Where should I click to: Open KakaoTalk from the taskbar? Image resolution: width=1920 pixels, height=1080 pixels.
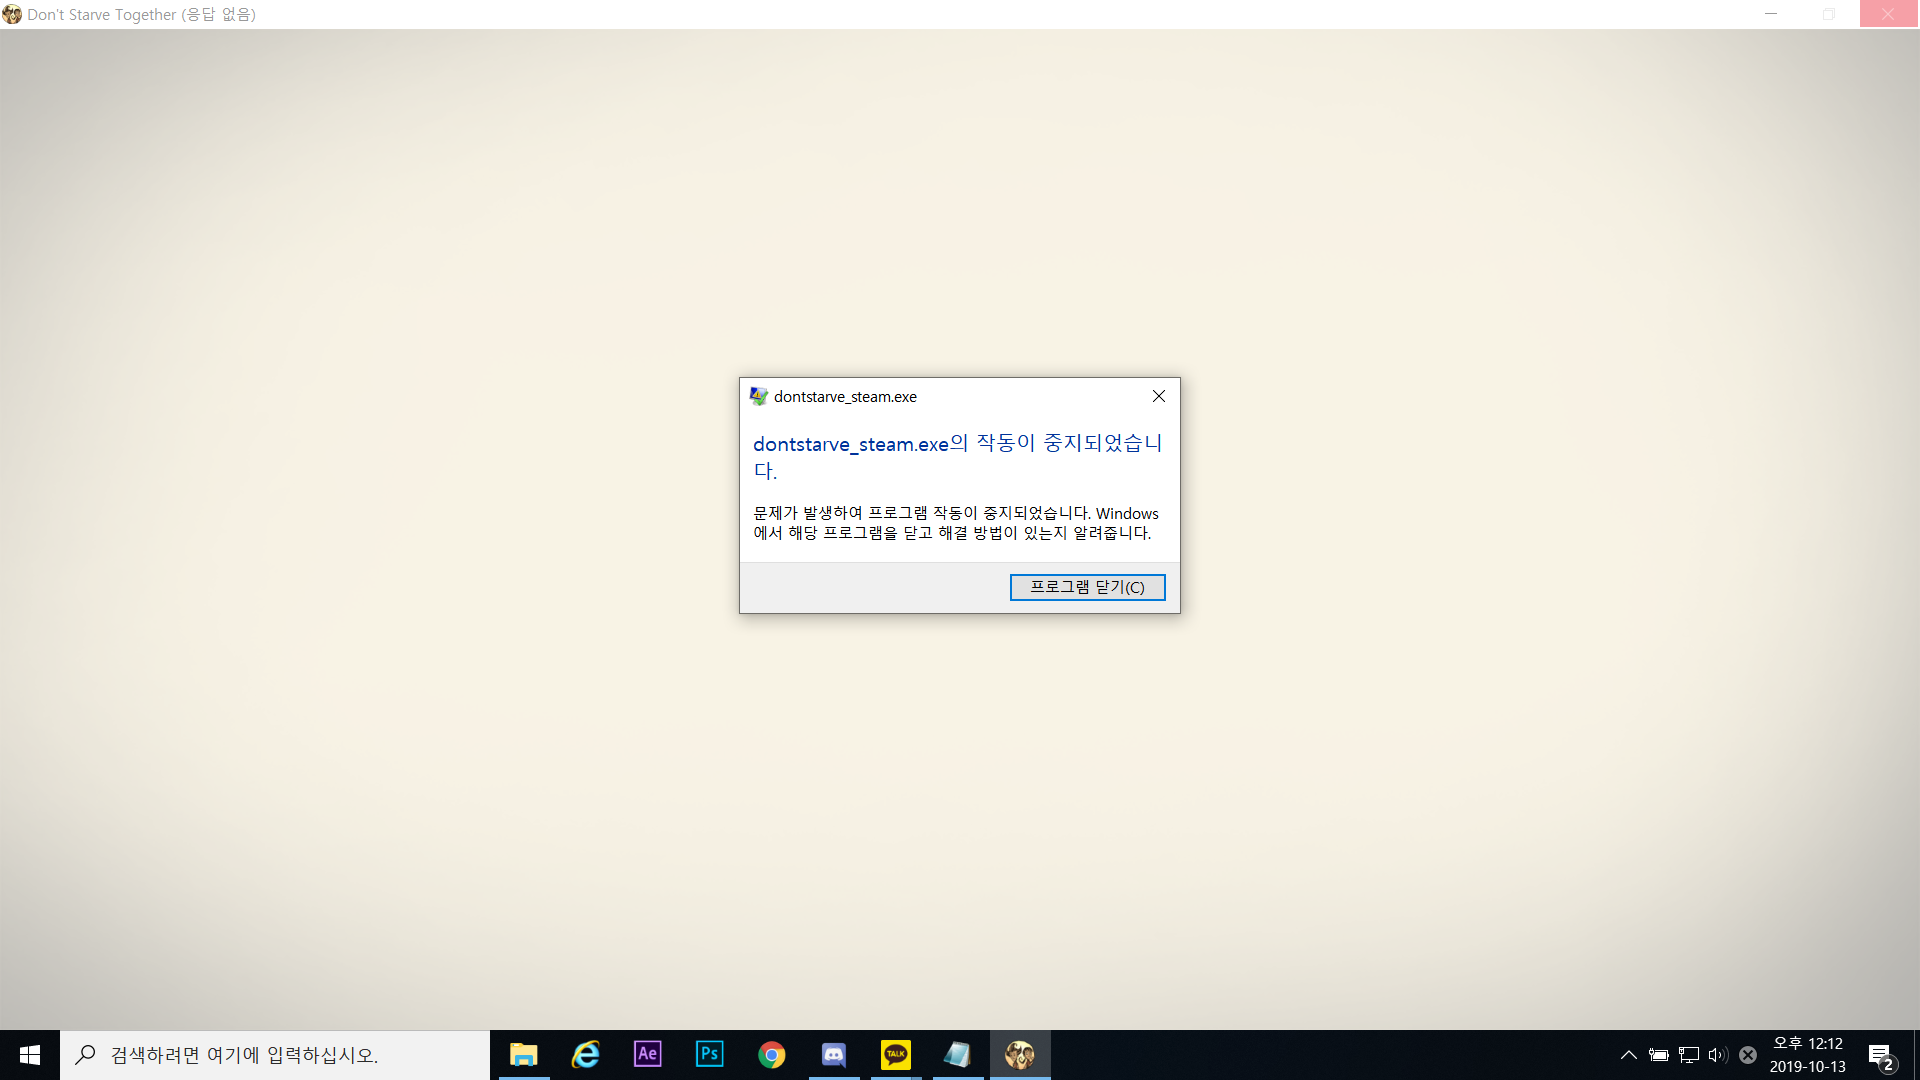point(895,1054)
